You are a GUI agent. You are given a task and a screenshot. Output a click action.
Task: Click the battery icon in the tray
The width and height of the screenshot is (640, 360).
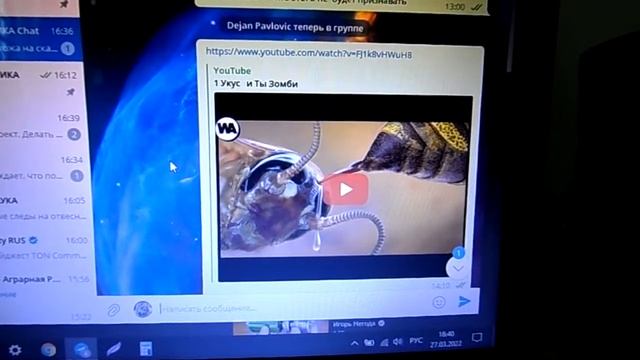pyautogui.click(x=369, y=343)
